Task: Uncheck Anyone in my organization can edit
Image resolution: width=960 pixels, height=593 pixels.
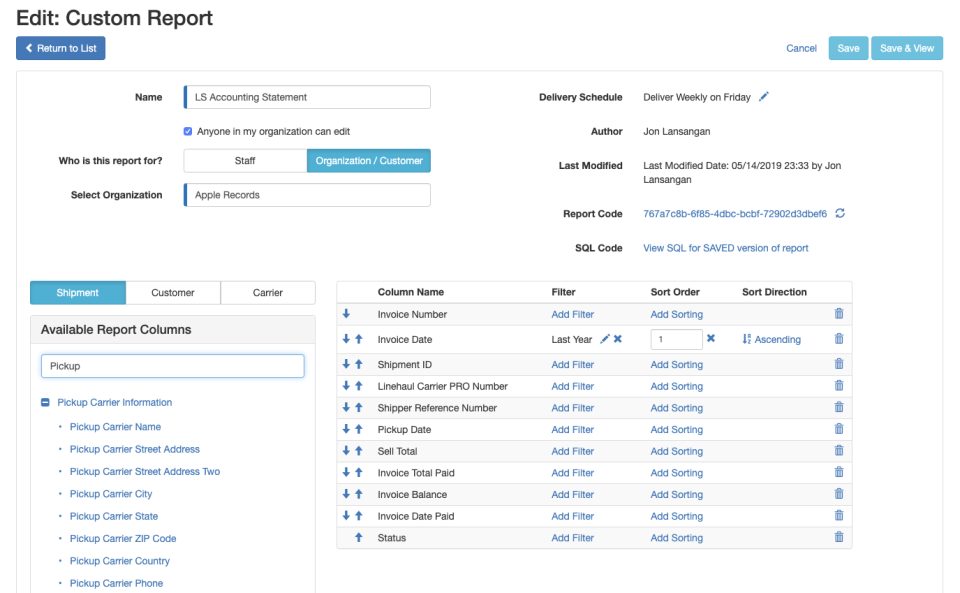Action: click(x=188, y=131)
